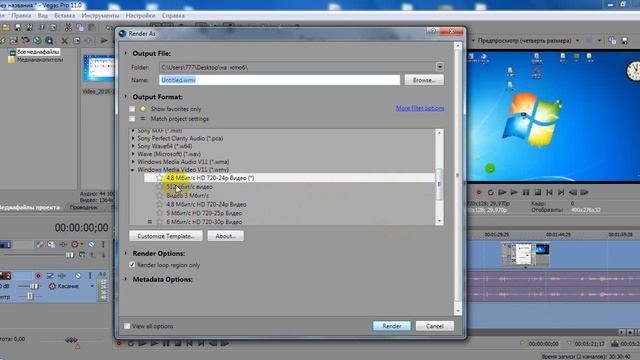Open the Касание automation mode dropdown
The height and width of the screenshot is (360, 640).
(x=91, y=286)
